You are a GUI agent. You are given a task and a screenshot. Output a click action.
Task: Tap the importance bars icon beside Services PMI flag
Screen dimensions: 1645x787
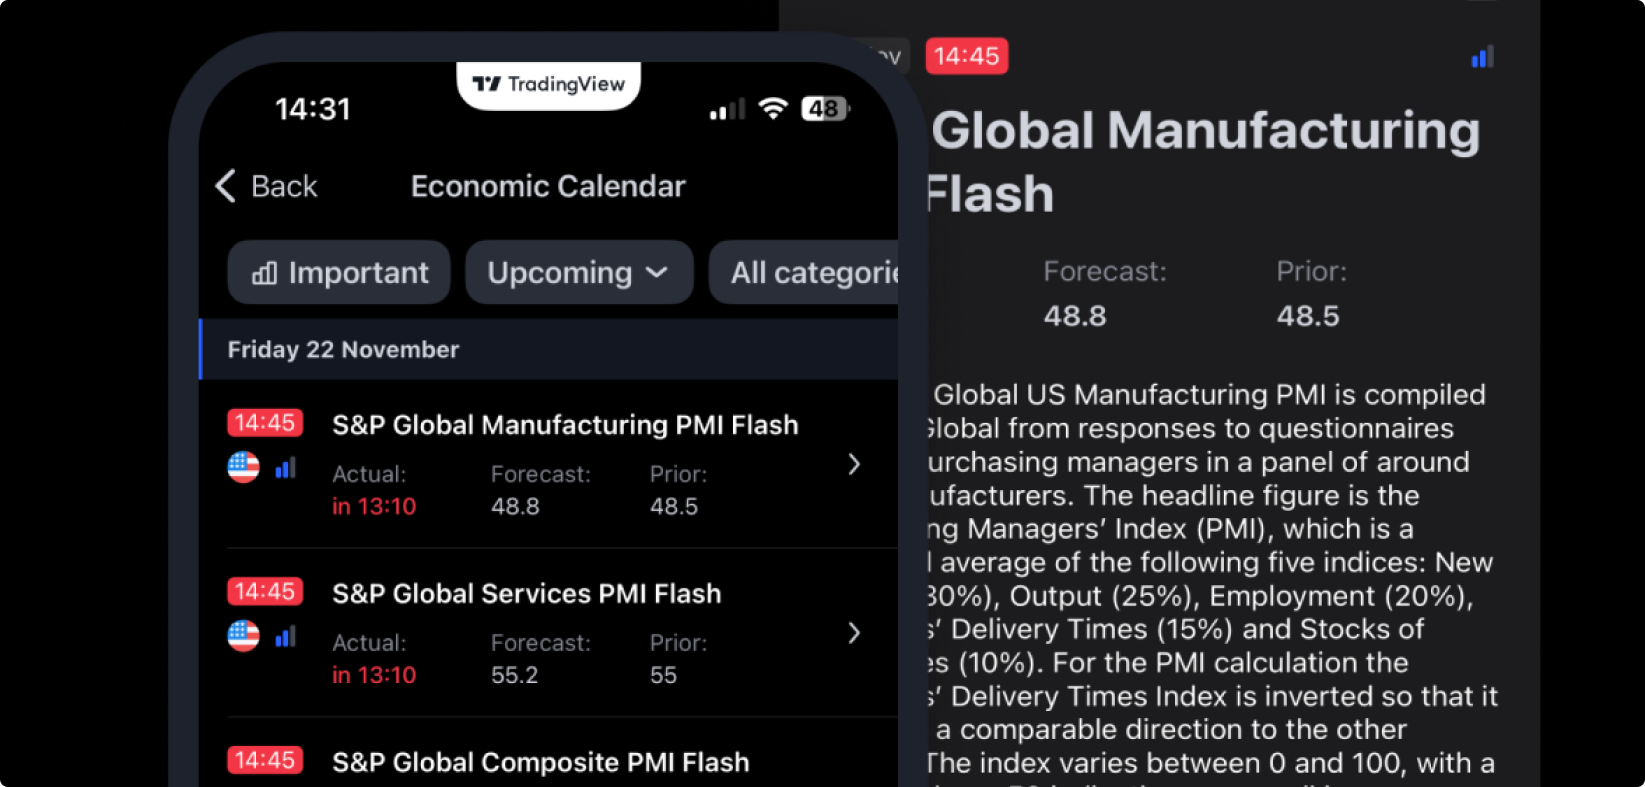pyautogui.click(x=286, y=636)
